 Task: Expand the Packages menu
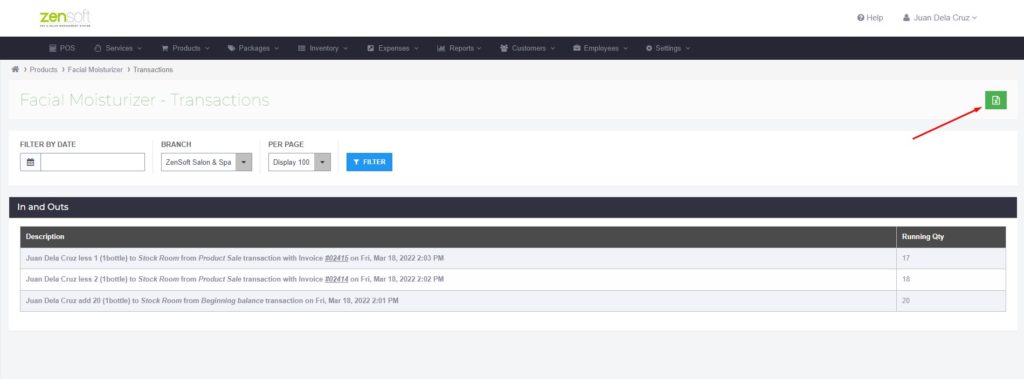253,48
